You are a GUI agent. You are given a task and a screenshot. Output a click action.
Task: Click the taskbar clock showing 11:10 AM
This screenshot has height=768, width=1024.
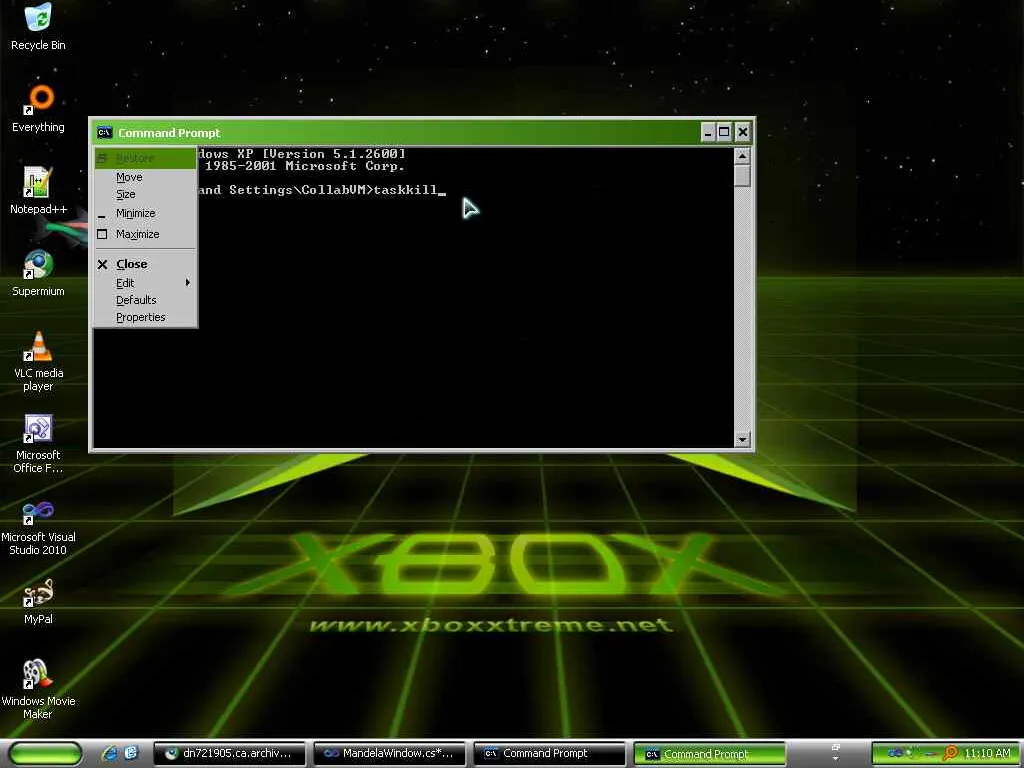[987, 753]
